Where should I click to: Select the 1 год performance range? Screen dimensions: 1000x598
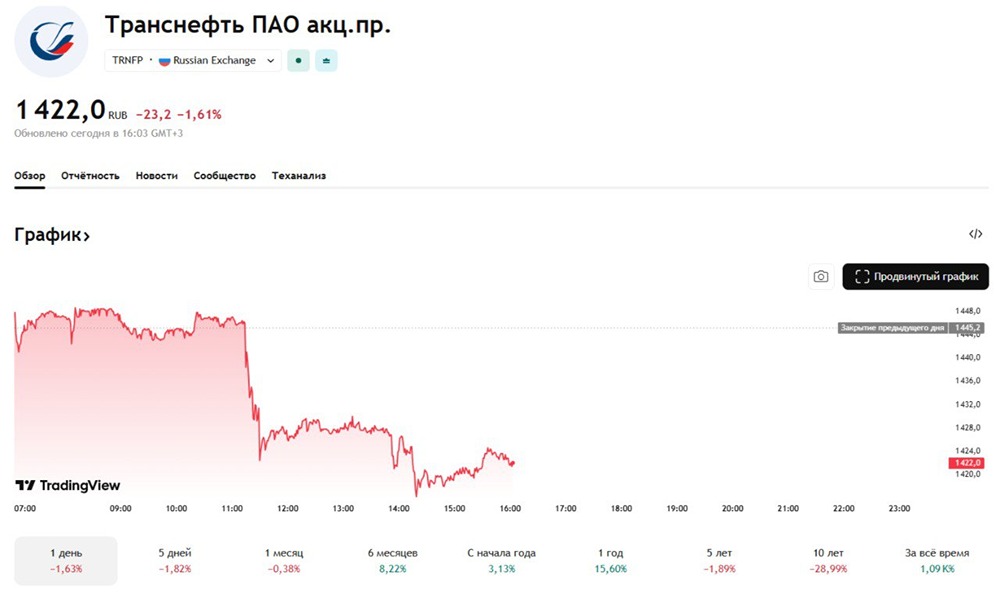(610, 560)
